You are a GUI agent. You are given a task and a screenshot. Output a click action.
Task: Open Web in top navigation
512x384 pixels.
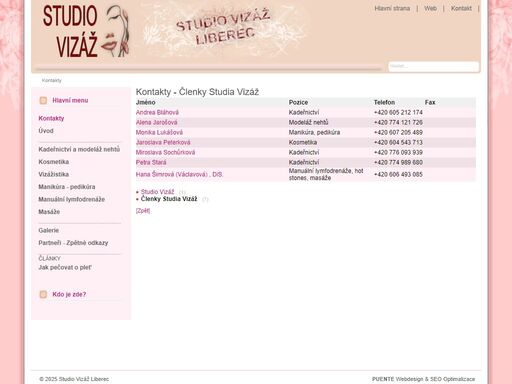coord(430,8)
